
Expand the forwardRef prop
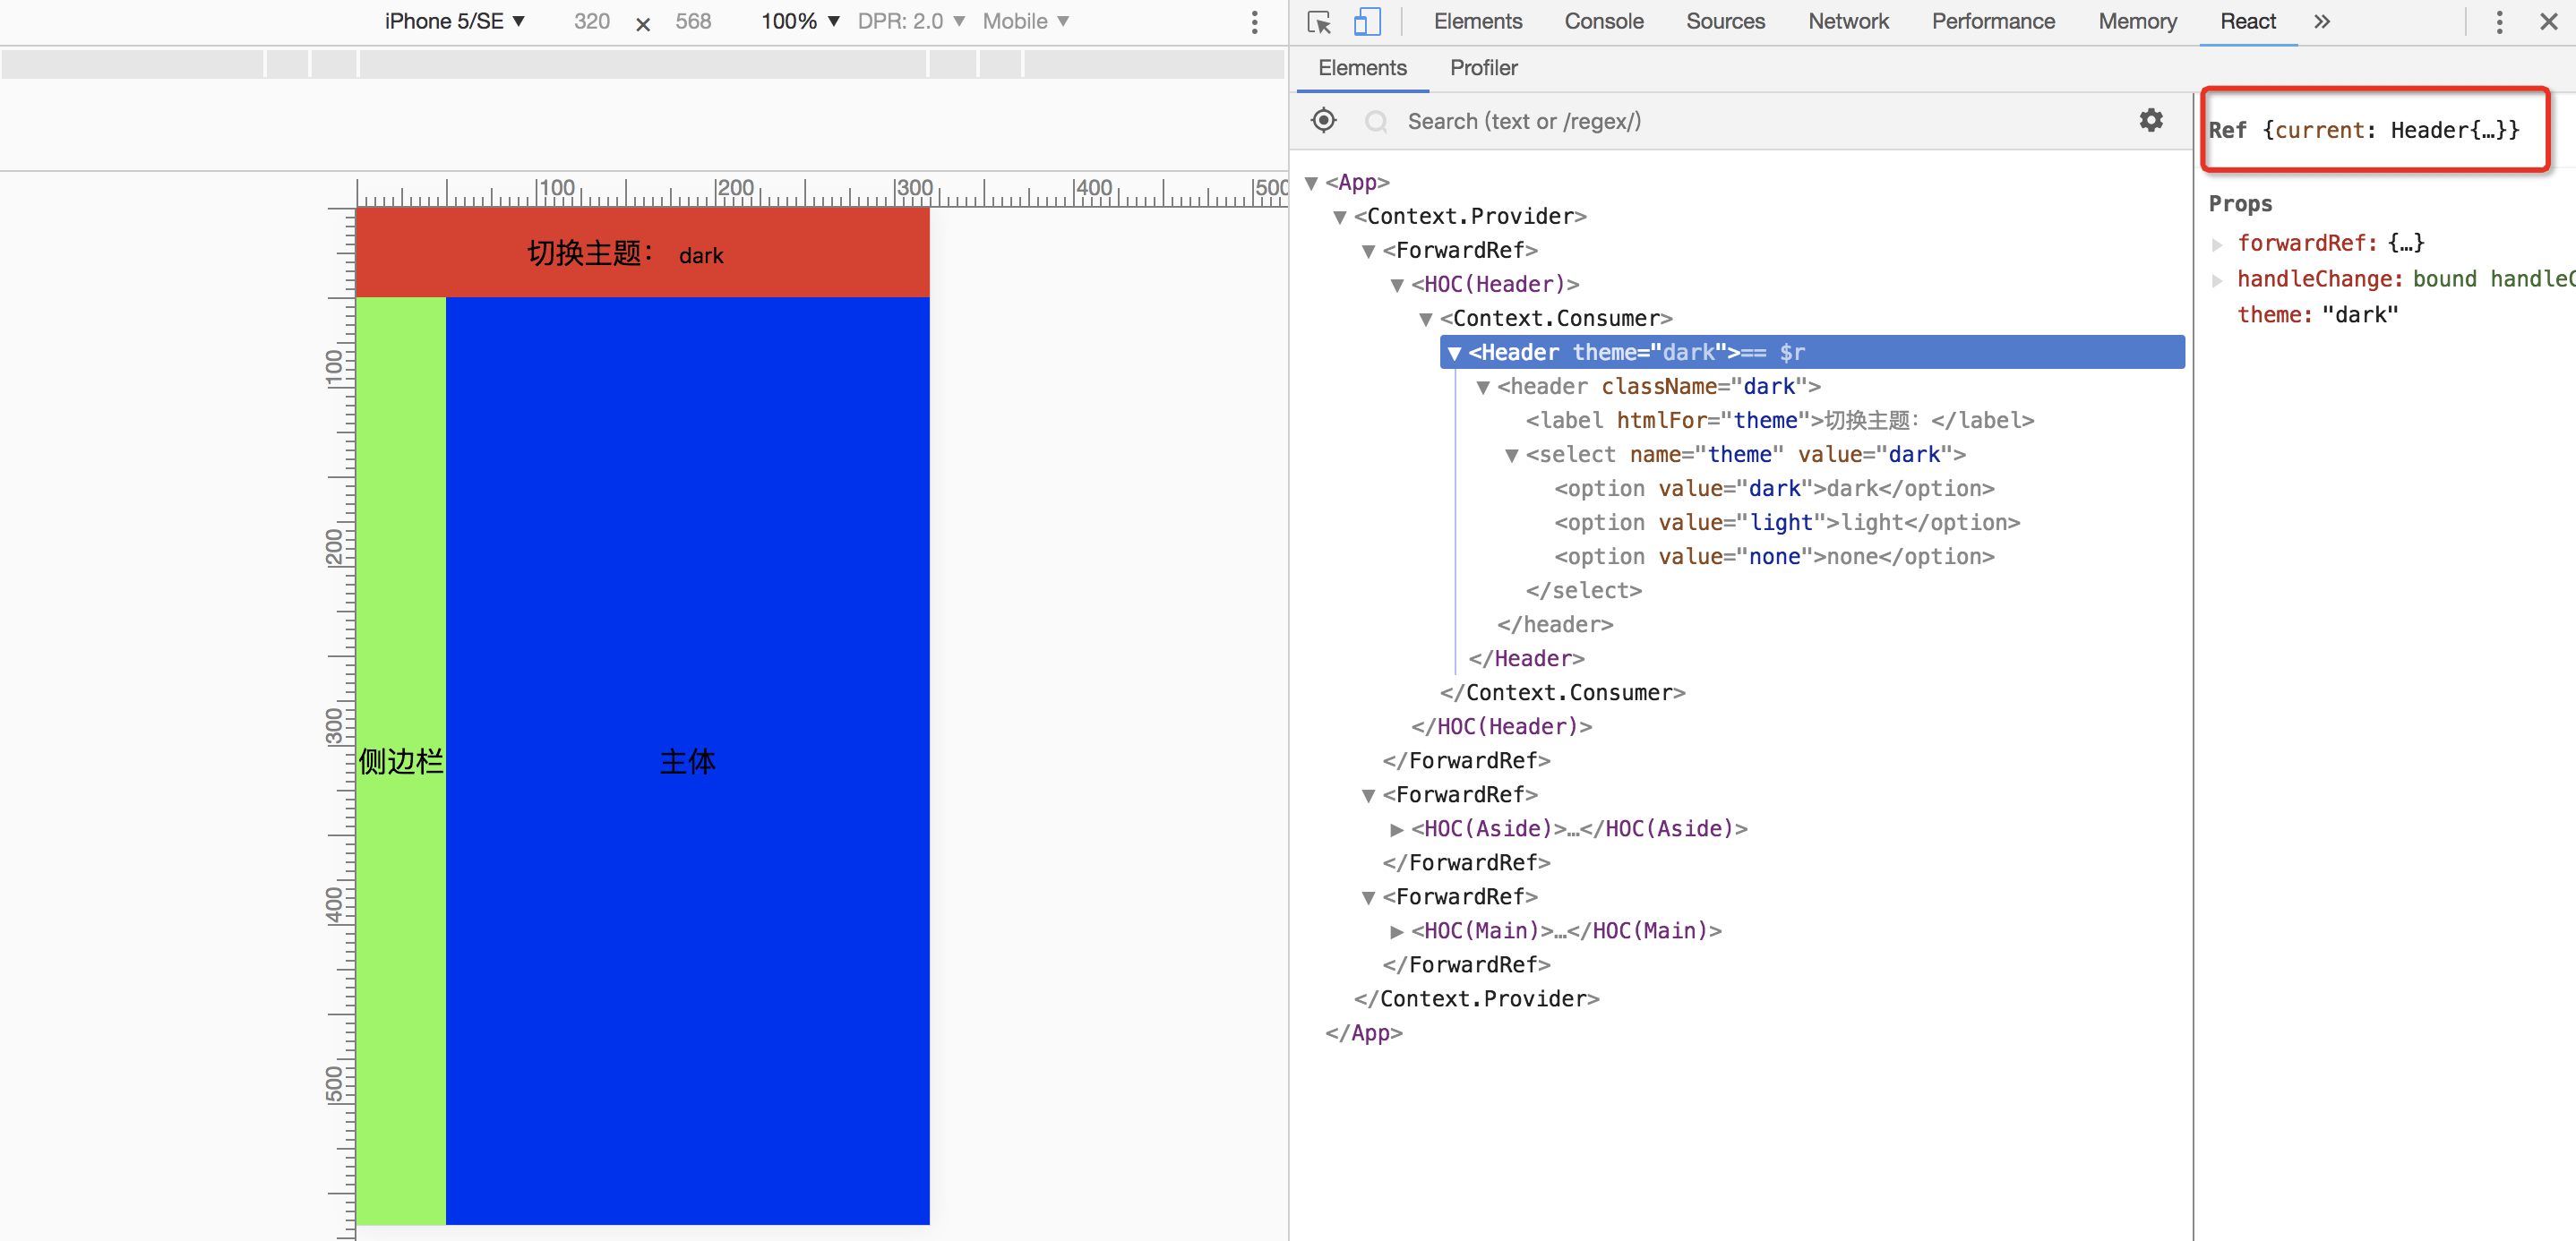[2217, 244]
